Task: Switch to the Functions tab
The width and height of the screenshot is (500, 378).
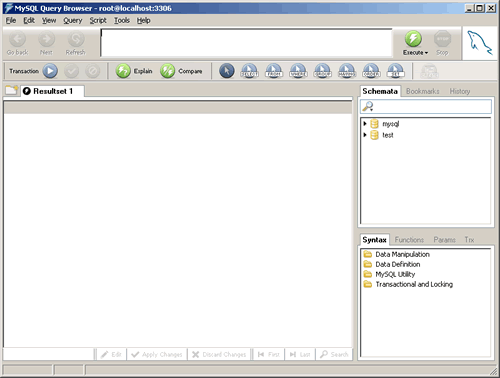Action: (409, 240)
